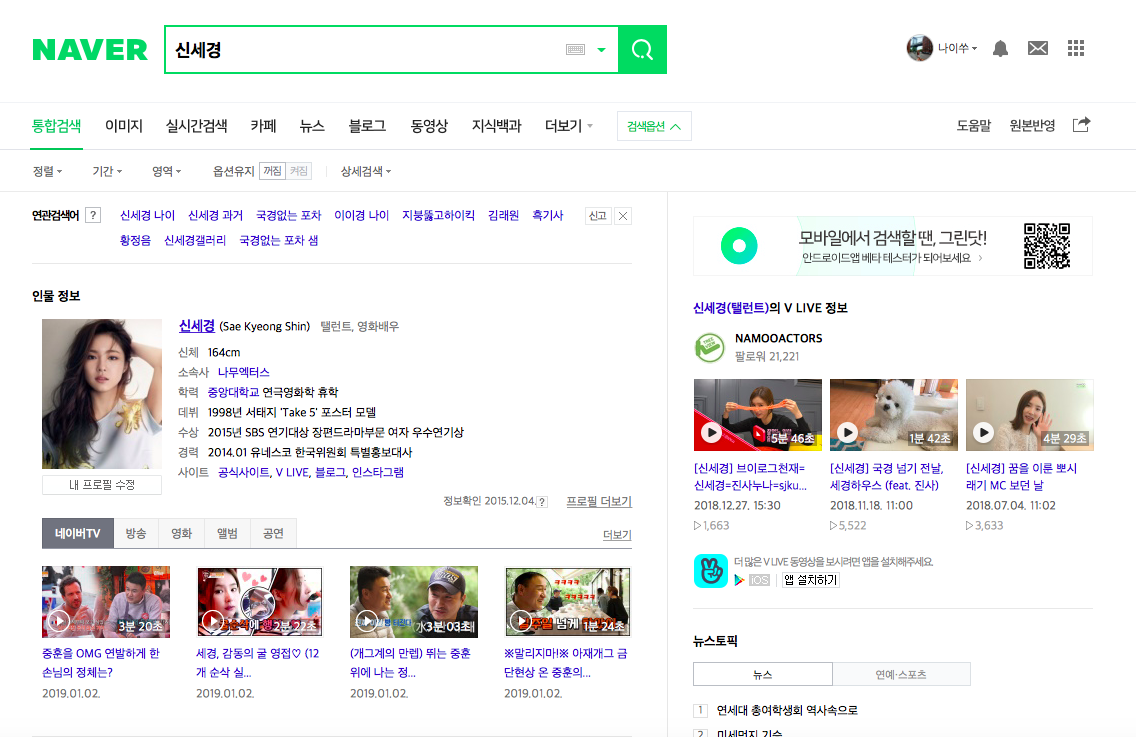Select the 네이버TV tab
The height and width of the screenshot is (737, 1136).
[x=78, y=533]
